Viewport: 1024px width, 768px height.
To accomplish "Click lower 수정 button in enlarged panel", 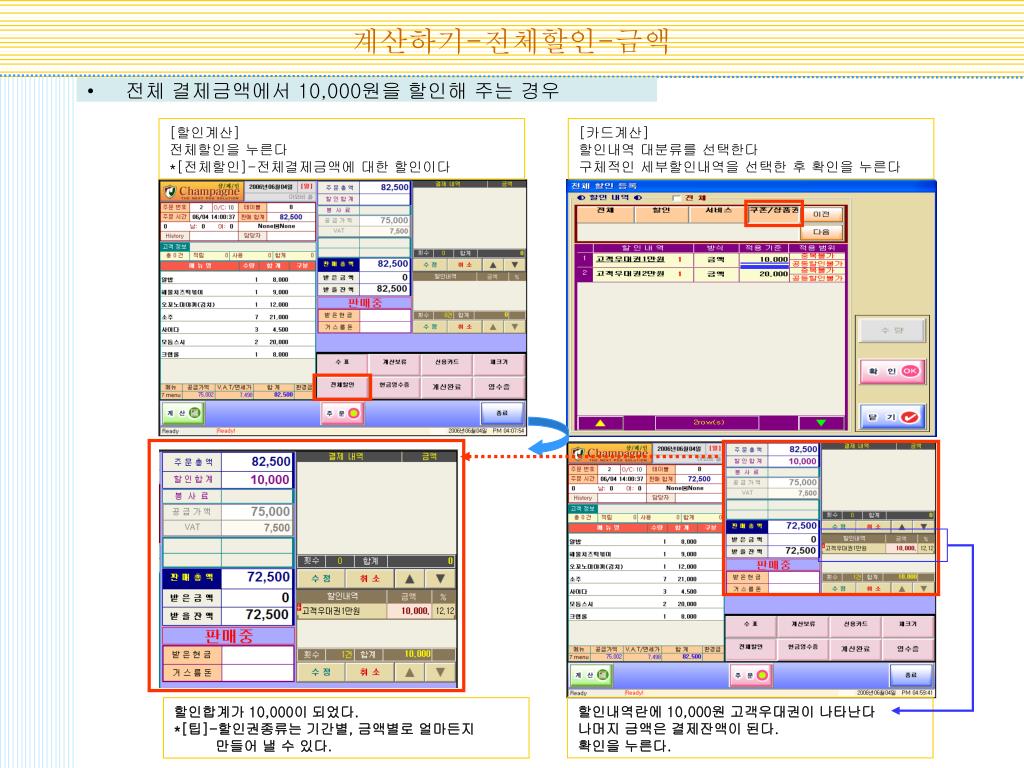I will (321, 671).
